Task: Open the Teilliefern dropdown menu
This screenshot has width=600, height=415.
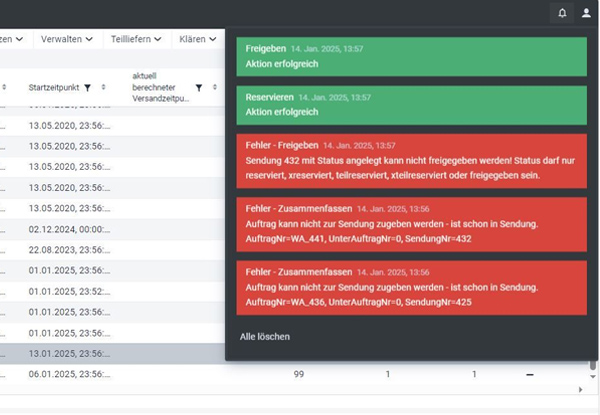Action: (x=136, y=39)
